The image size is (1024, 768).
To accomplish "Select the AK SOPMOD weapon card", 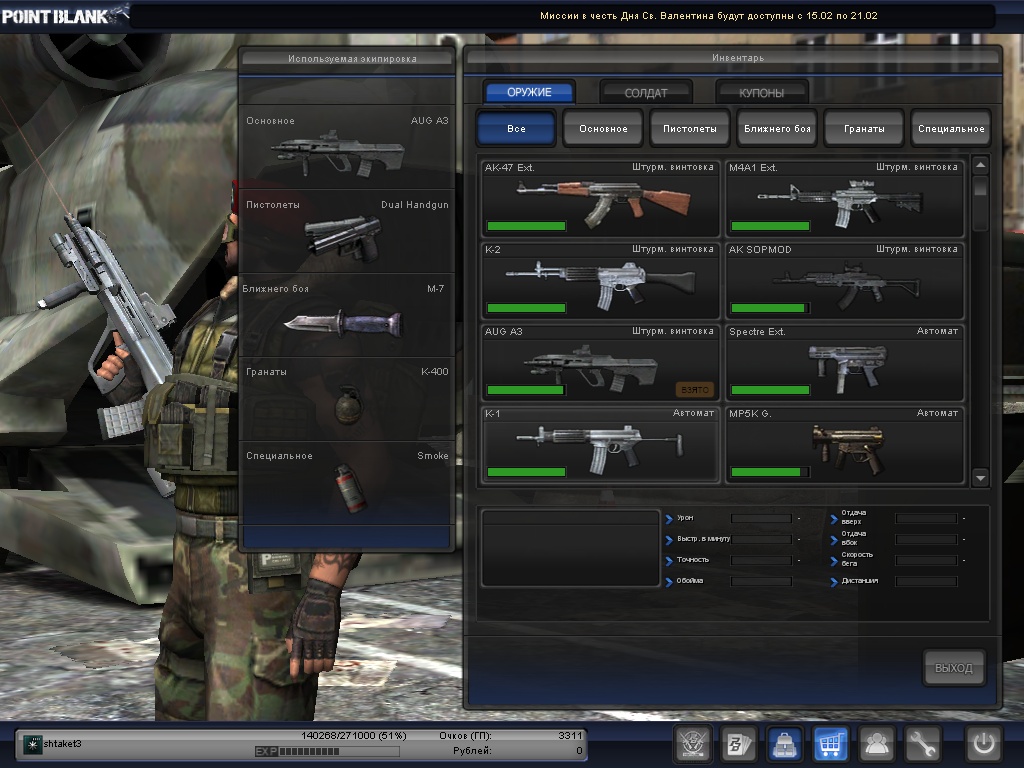I will pos(845,281).
